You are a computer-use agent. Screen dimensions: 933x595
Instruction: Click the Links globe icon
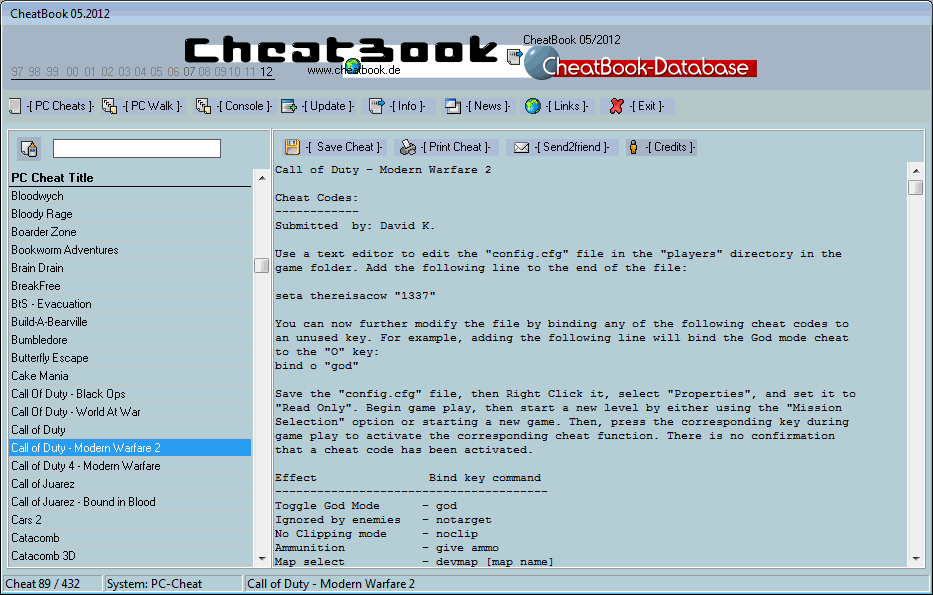tap(533, 107)
